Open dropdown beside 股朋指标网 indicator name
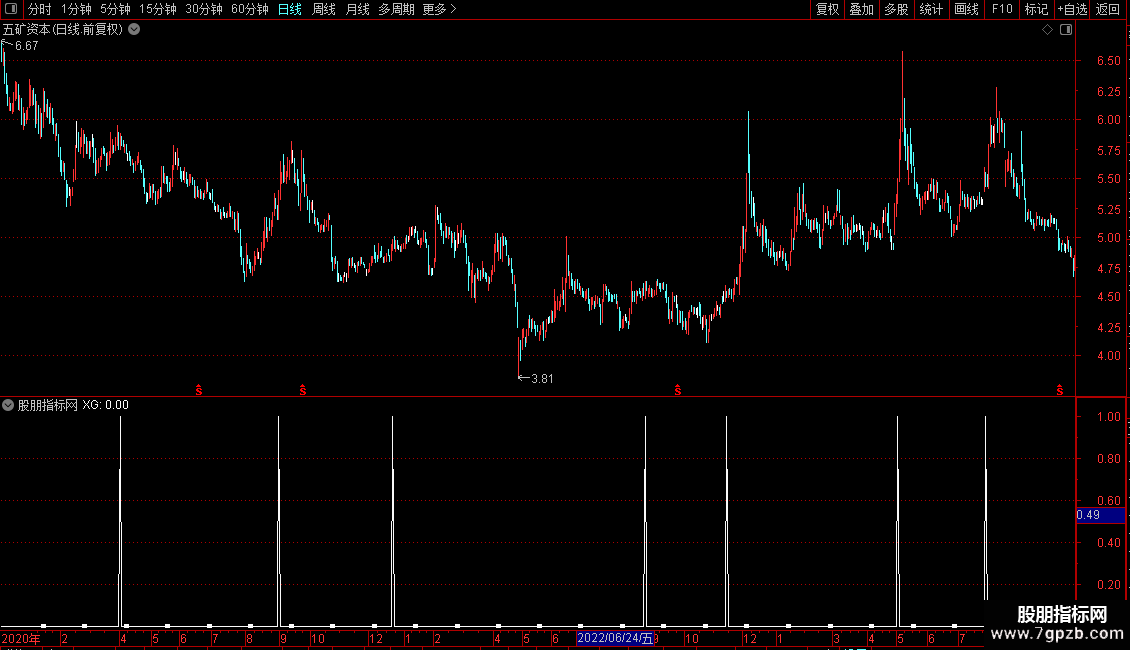The image size is (1130, 650). click(8, 405)
